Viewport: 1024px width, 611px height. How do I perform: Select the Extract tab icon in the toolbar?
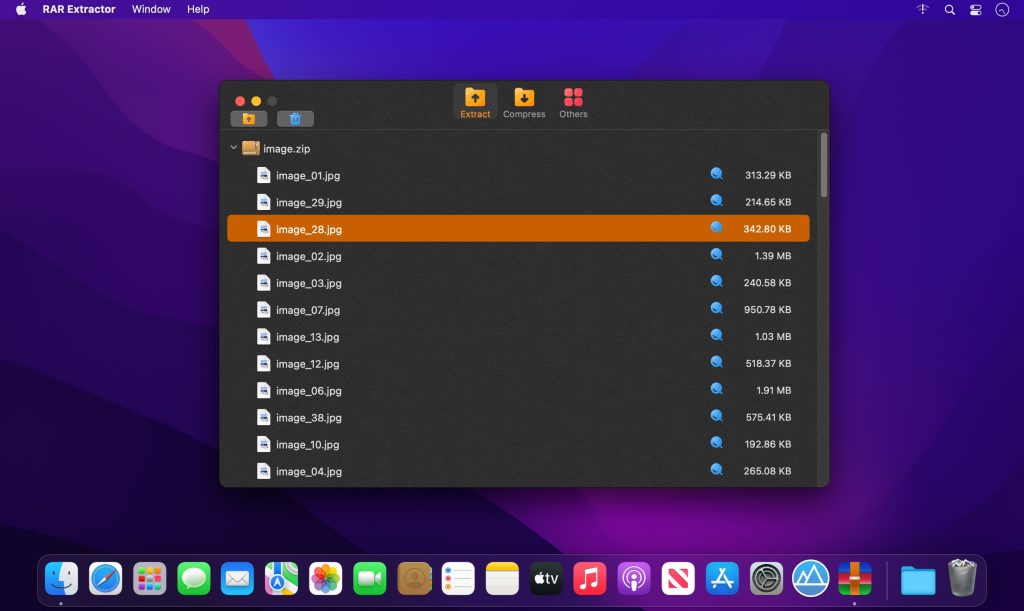pos(475,100)
